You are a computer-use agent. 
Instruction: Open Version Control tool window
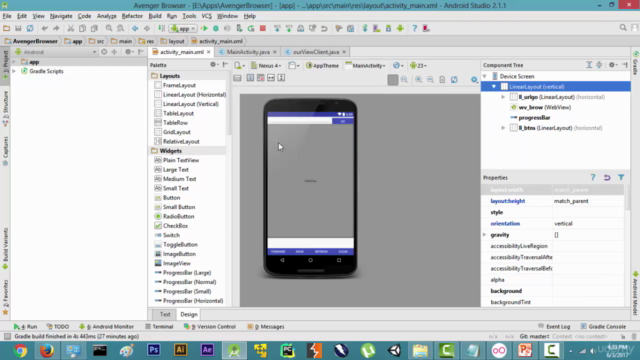(x=210, y=327)
